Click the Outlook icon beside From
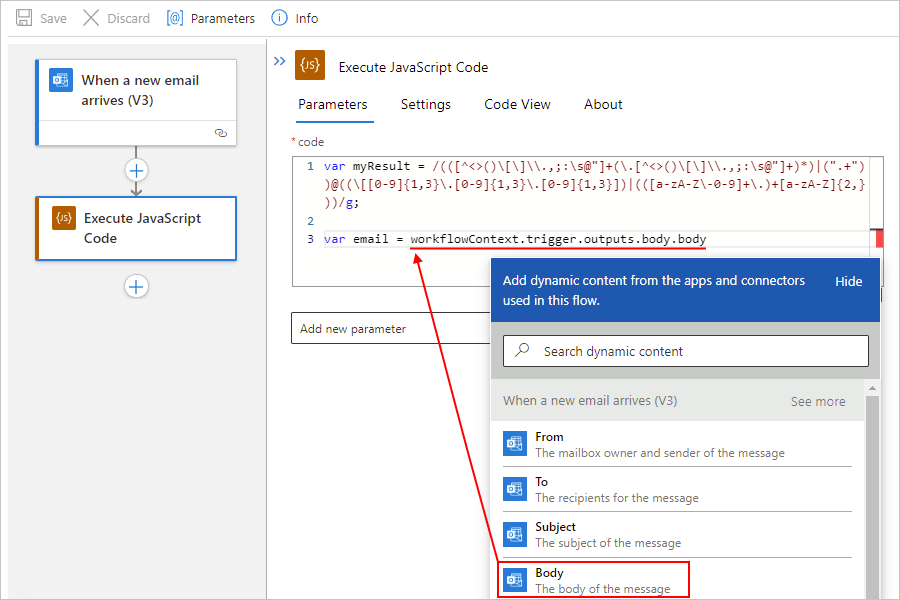 [x=514, y=442]
